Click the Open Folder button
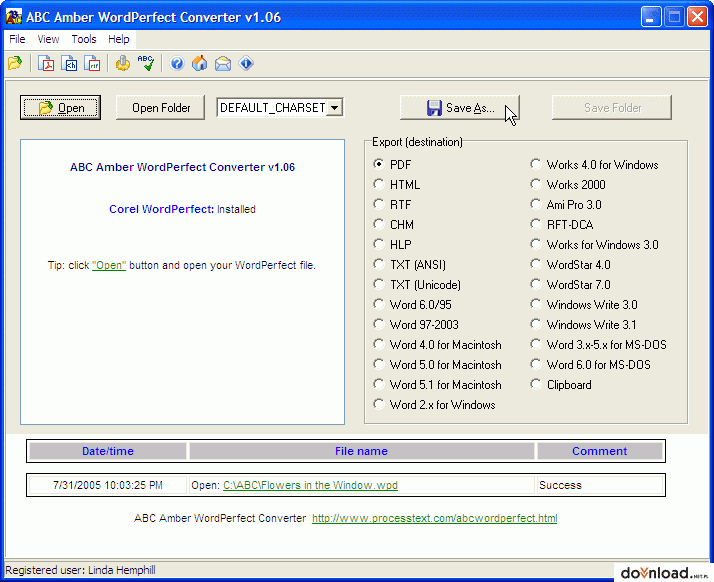 click(161, 107)
